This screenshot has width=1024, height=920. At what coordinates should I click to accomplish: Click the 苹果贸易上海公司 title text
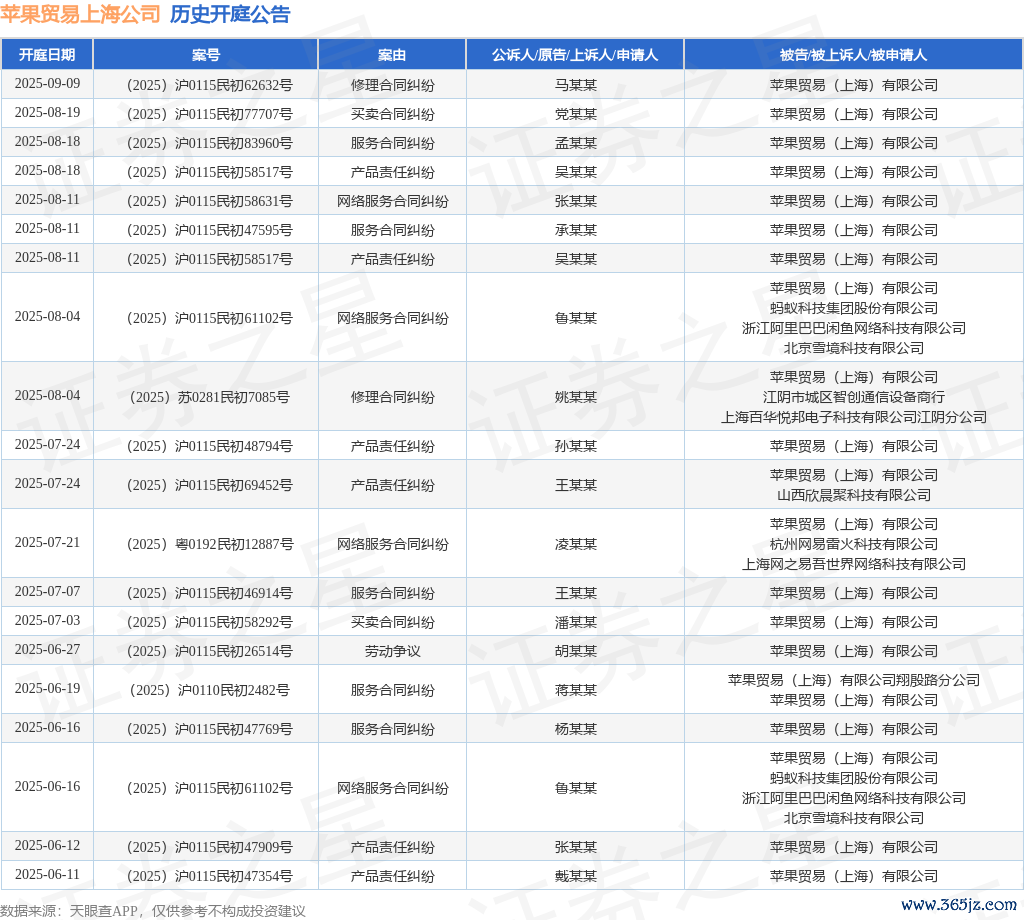(x=80, y=14)
